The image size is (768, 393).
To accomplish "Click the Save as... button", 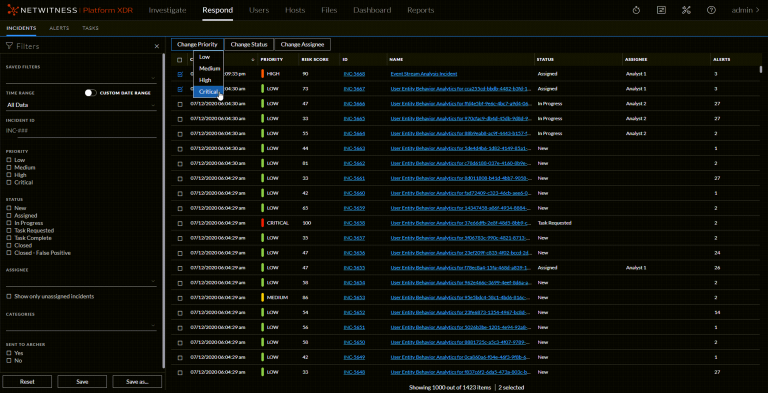I will pos(137,381).
